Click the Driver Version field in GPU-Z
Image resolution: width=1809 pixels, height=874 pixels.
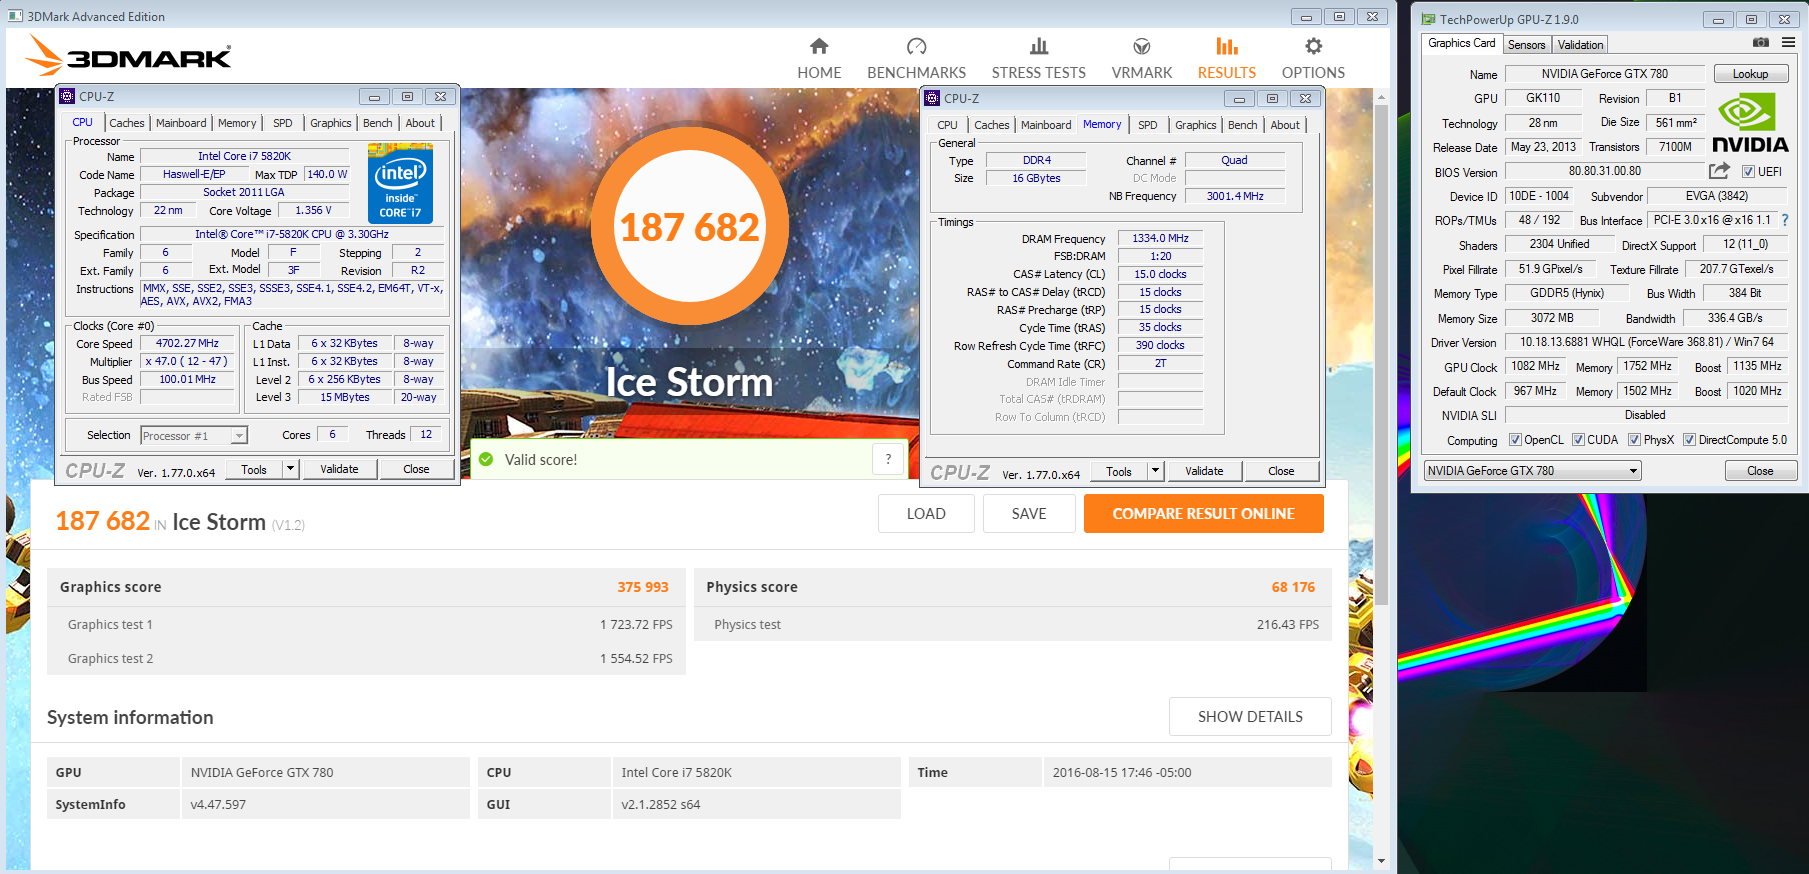click(1647, 342)
